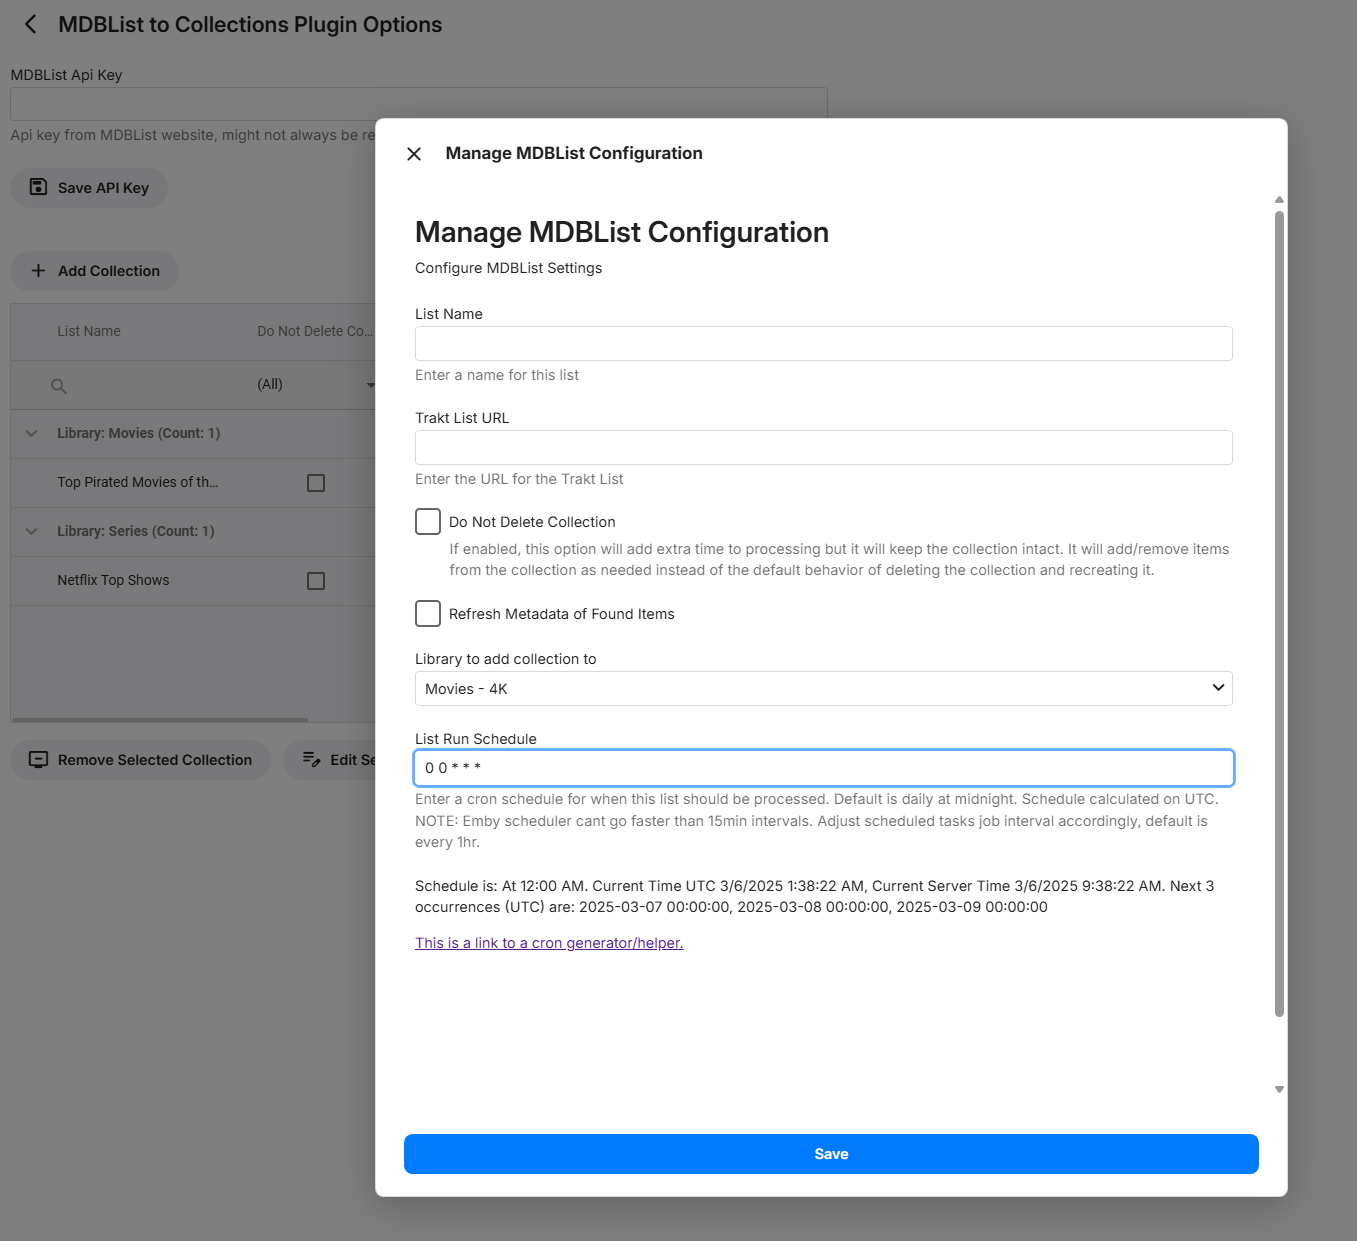The height and width of the screenshot is (1241, 1357).
Task: Tick the Netflix Top Shows row checkbox
Action: click(316, 581)
